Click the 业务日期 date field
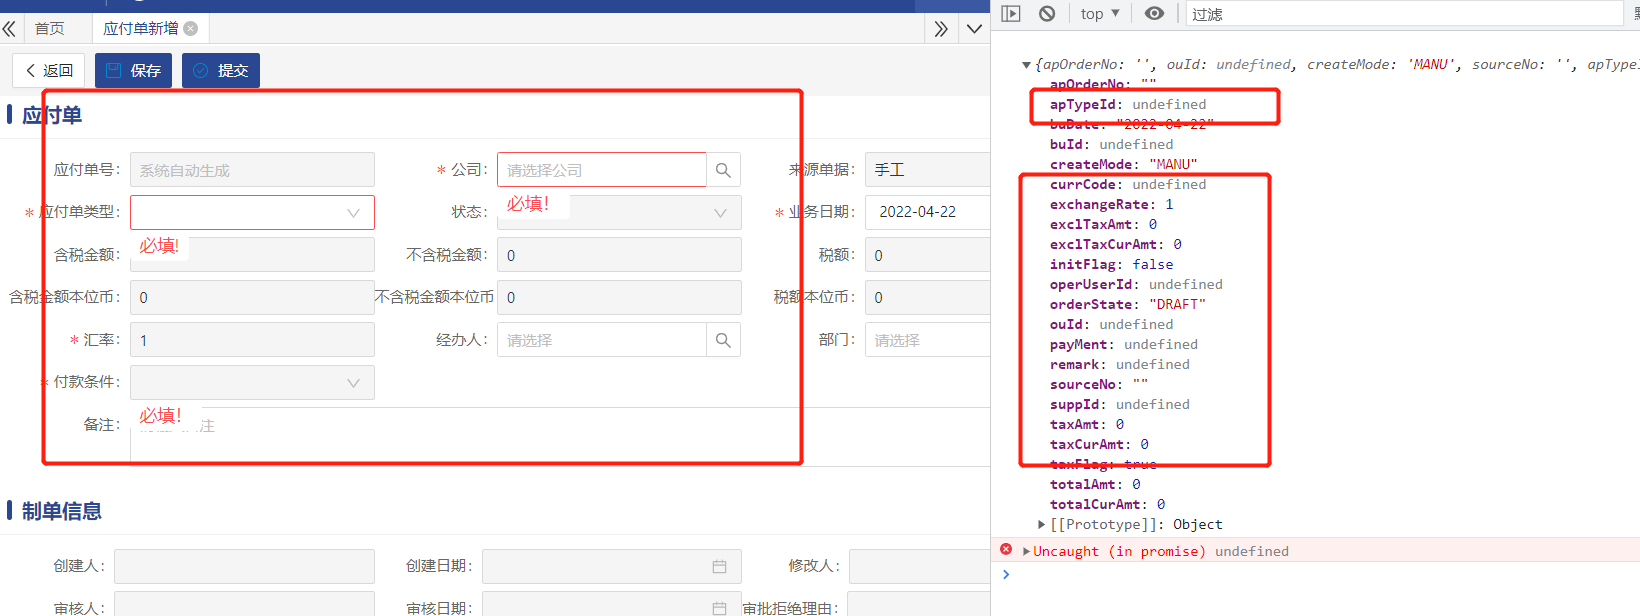 click(x=927, y=212)
